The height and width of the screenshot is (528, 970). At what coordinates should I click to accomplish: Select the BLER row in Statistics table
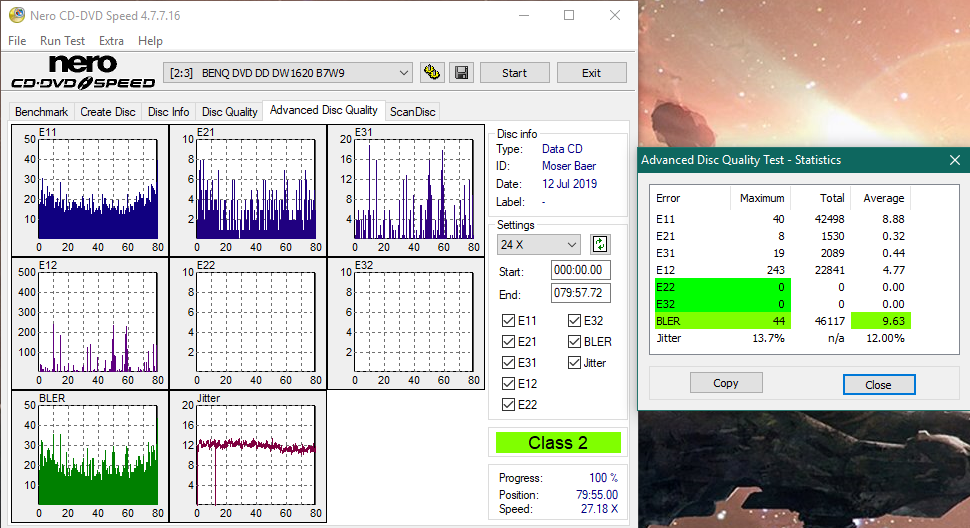click(781, 321)
